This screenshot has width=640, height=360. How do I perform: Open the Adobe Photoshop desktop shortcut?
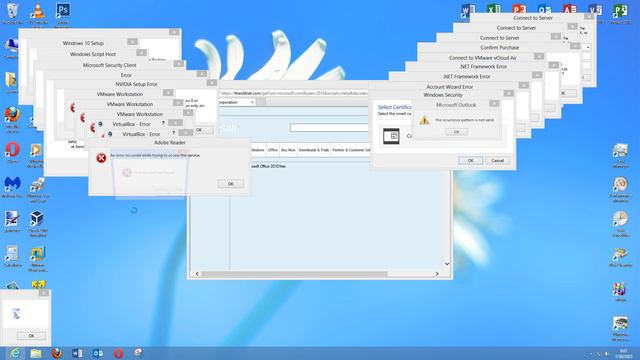62,11
